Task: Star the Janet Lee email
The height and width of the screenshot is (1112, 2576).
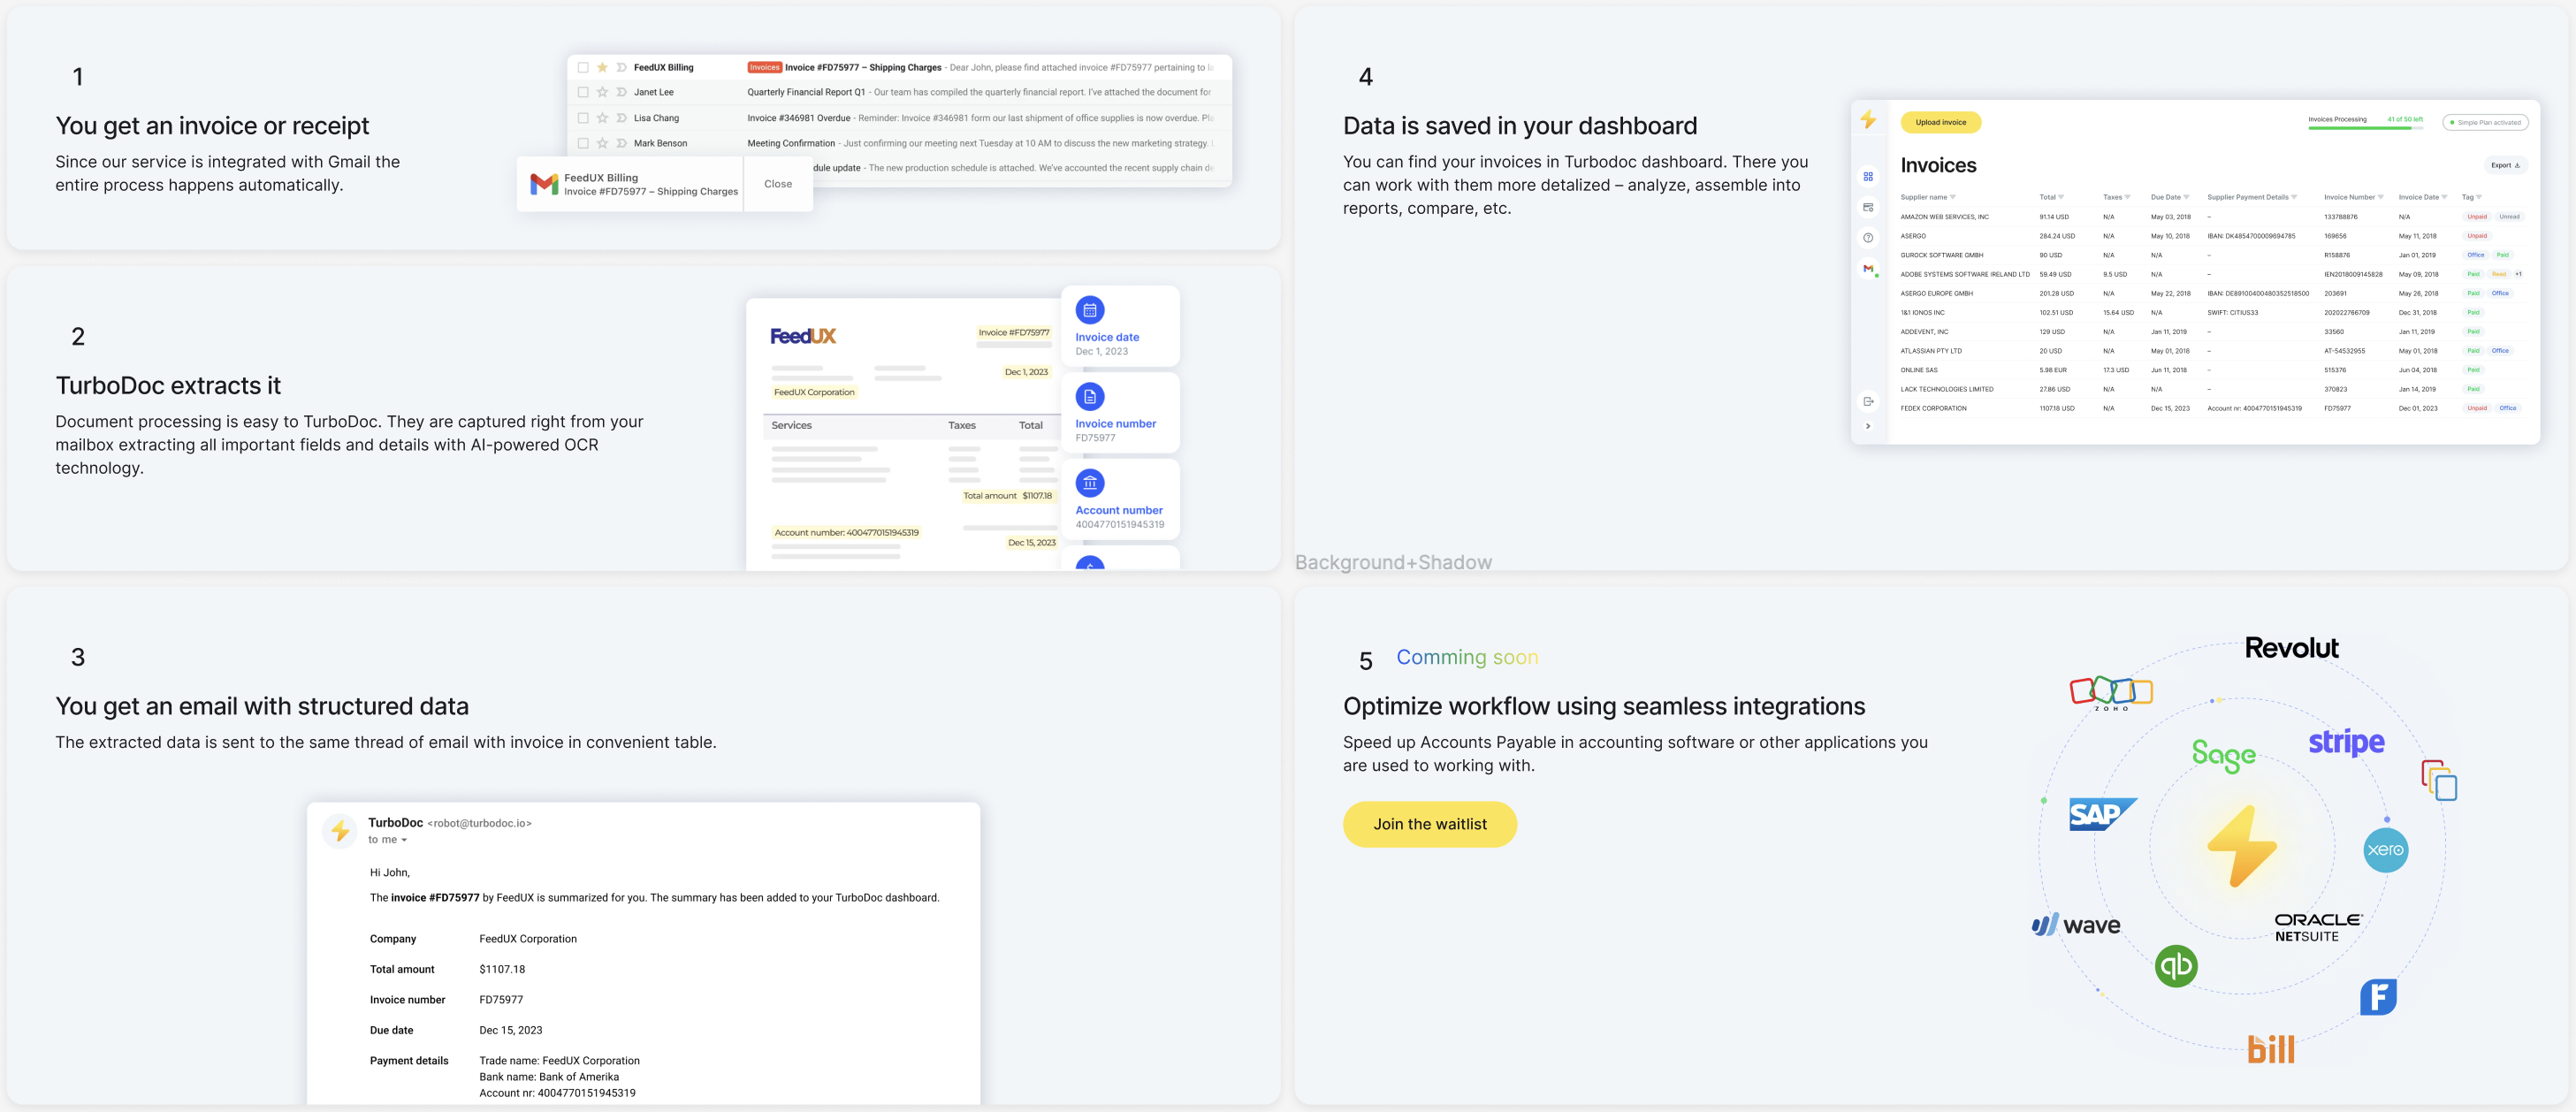Action: pyautogui.click(x=602, y=92)
